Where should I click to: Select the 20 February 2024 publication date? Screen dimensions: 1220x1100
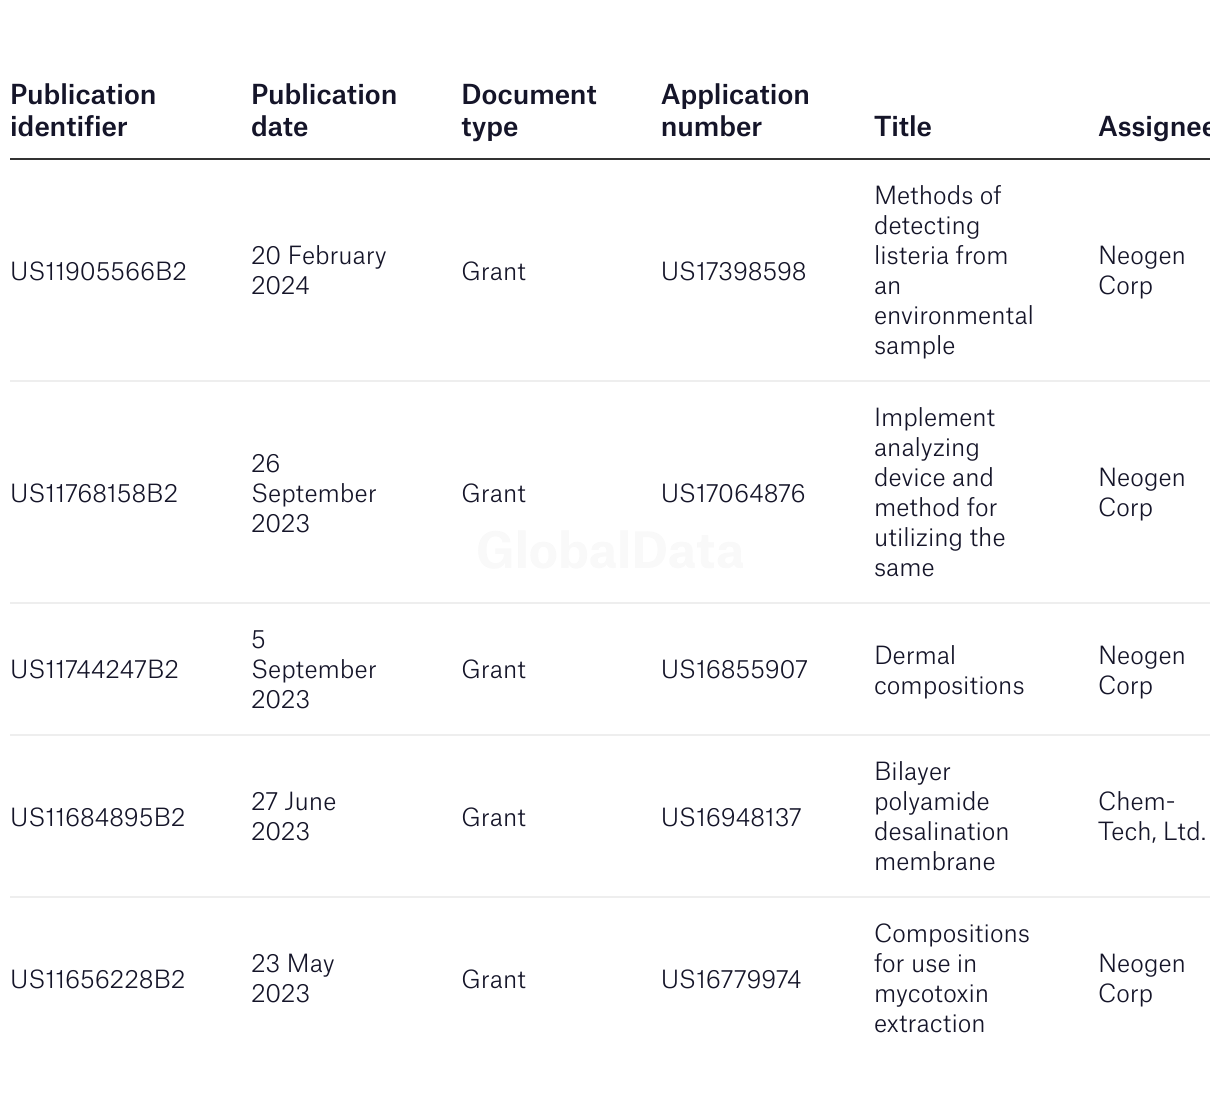click(318, 271)
